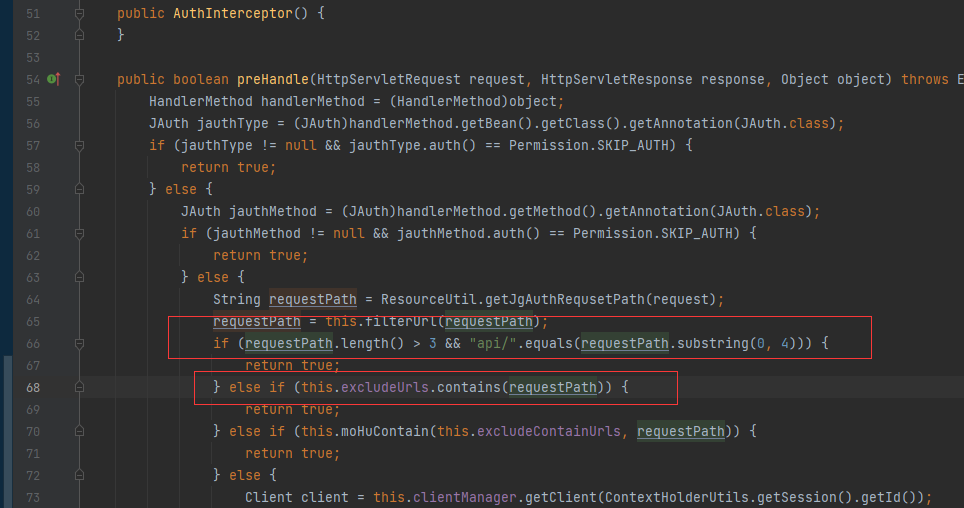Fold the else block on line 63
The image size is (964, 508).
(x=79, y=277)
